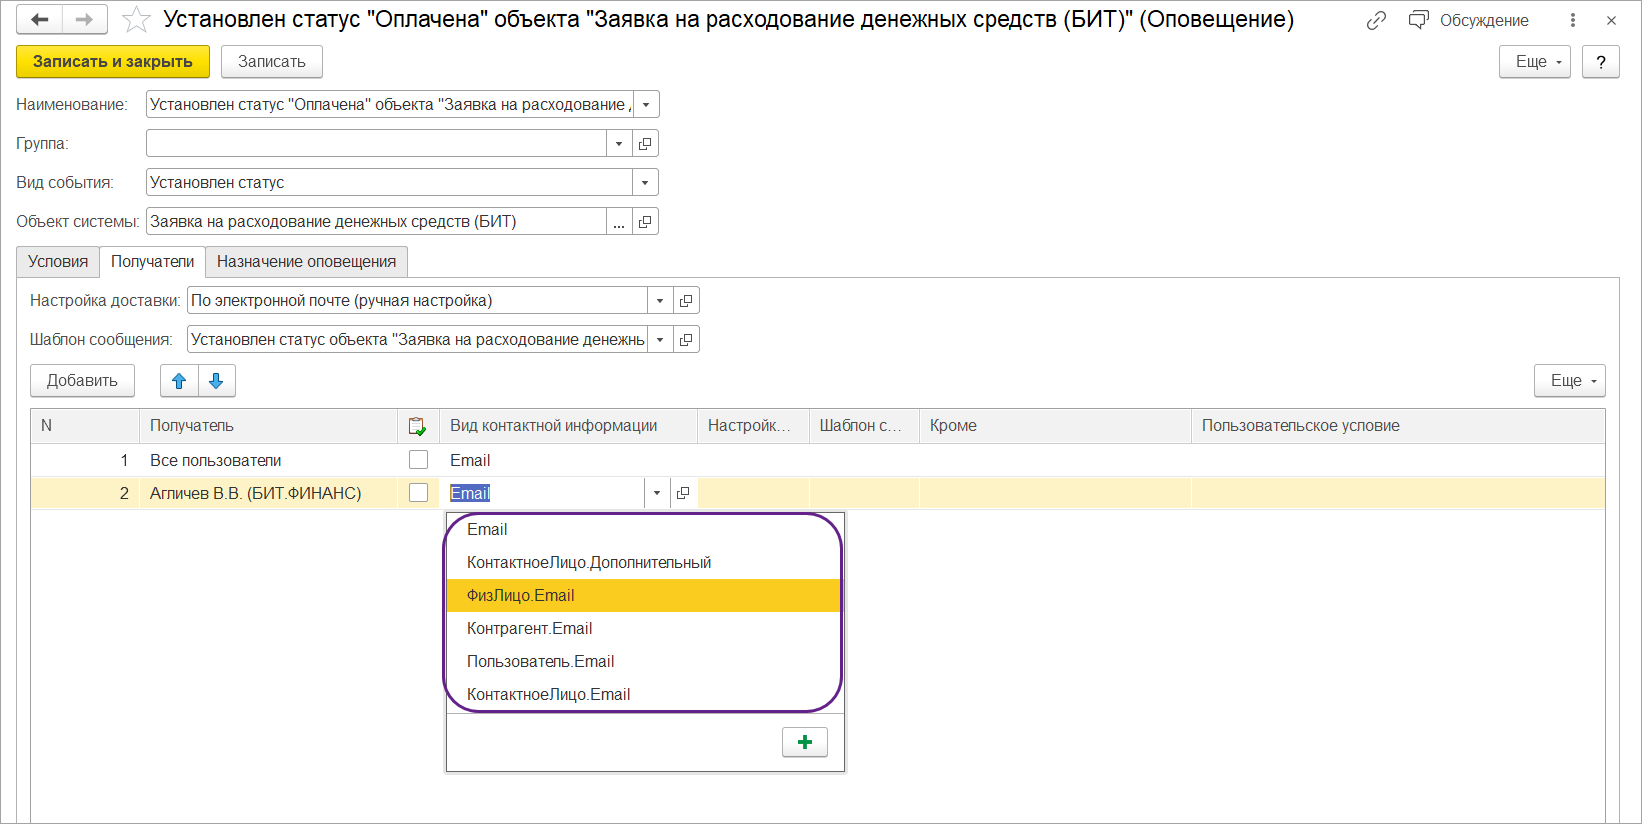Image resolution: width=1642 pixels, height=824 pixels.
Task: Click the Объект системы field
Action: 376,222
